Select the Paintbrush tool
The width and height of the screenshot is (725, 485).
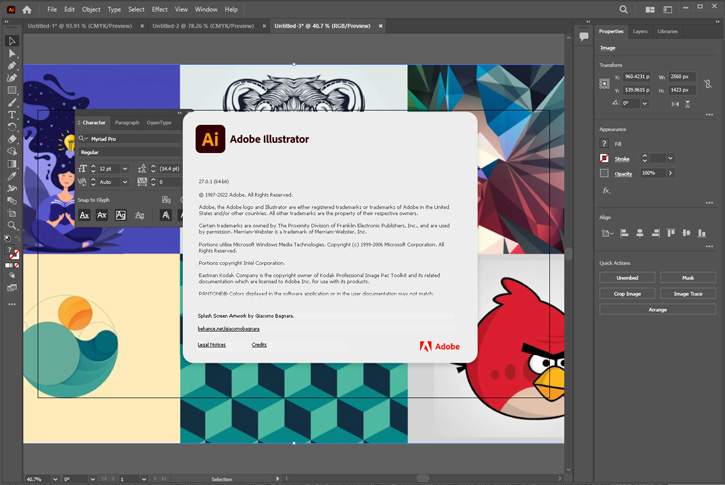tap(12, 102)
